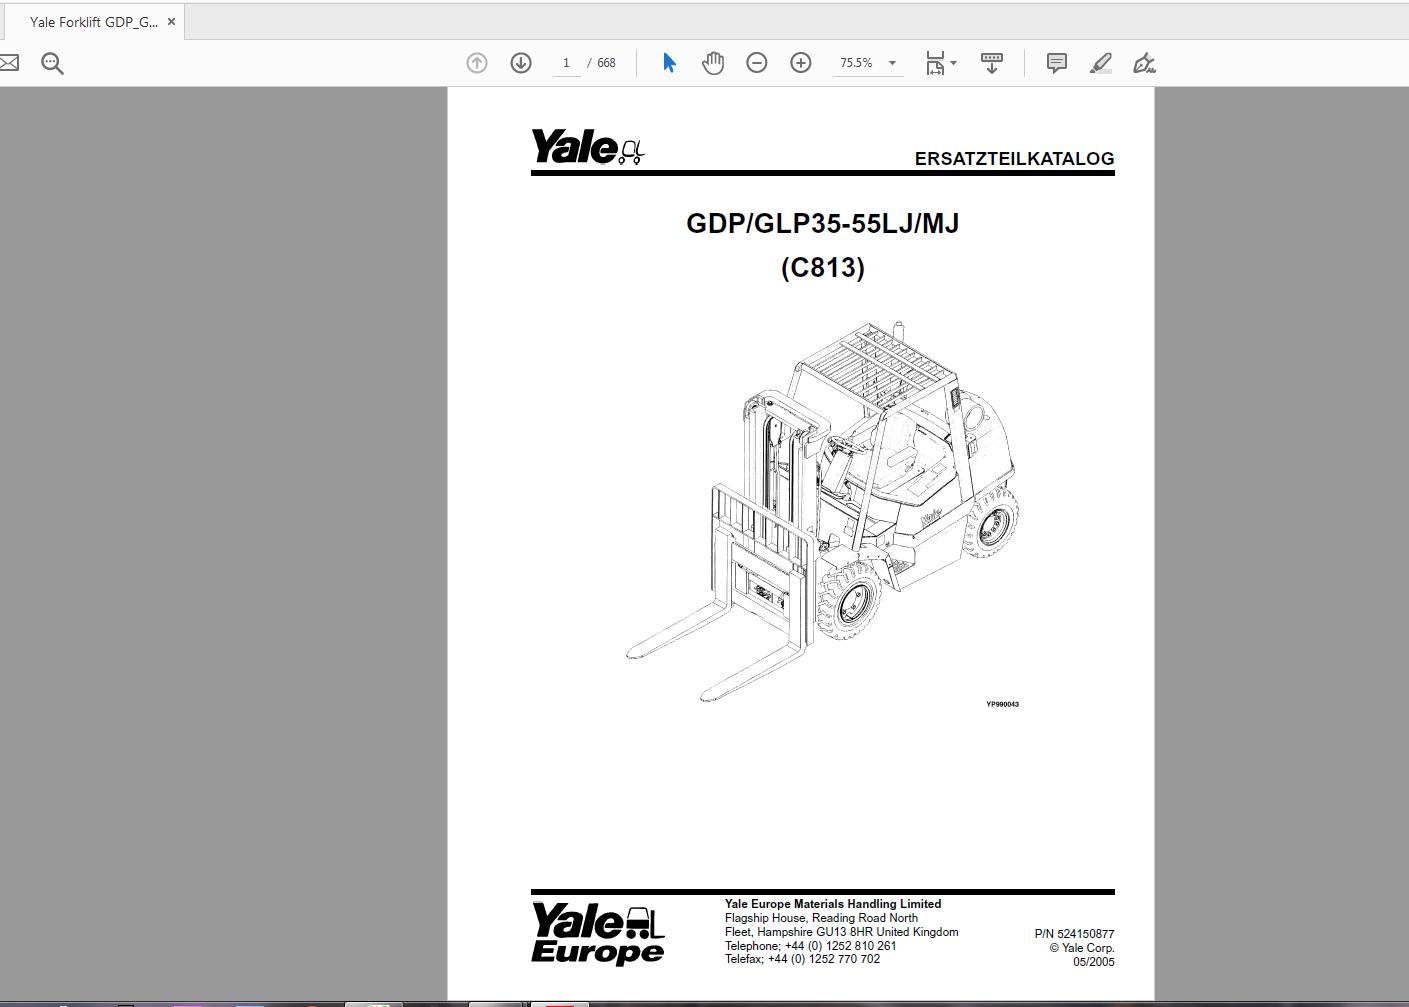Activate the hand pan tool
Screen dimensions: 1409x1007
pyautogui.click(x=713, y=63)
